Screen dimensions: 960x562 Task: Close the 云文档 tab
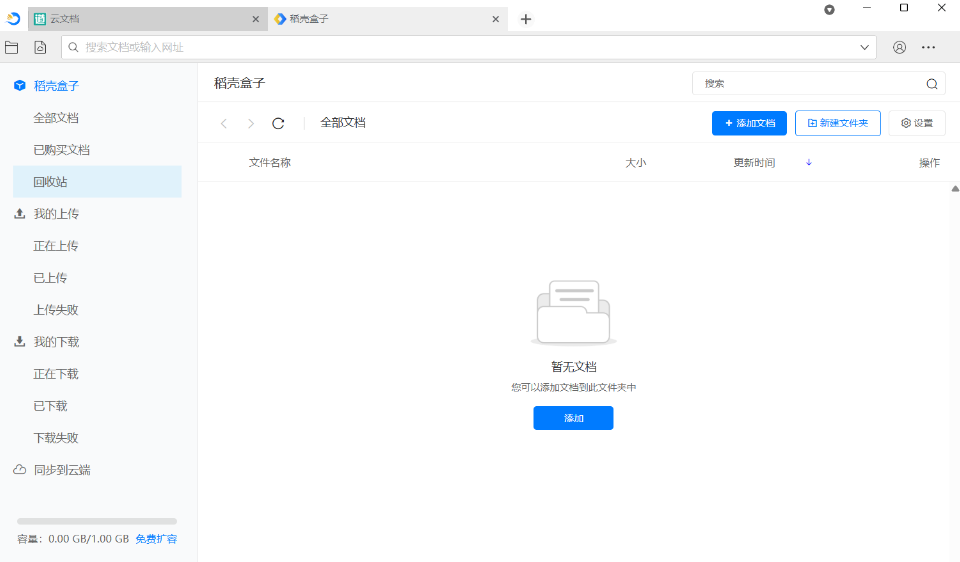point(256,19)
